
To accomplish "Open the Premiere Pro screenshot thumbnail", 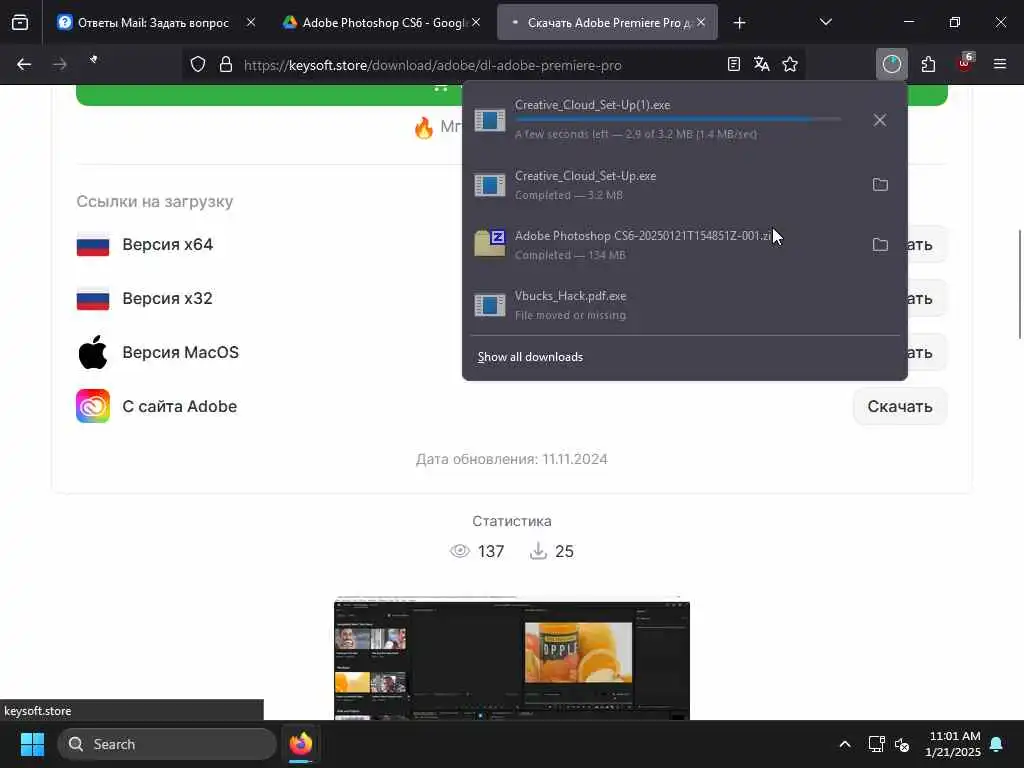I will 512,658.
